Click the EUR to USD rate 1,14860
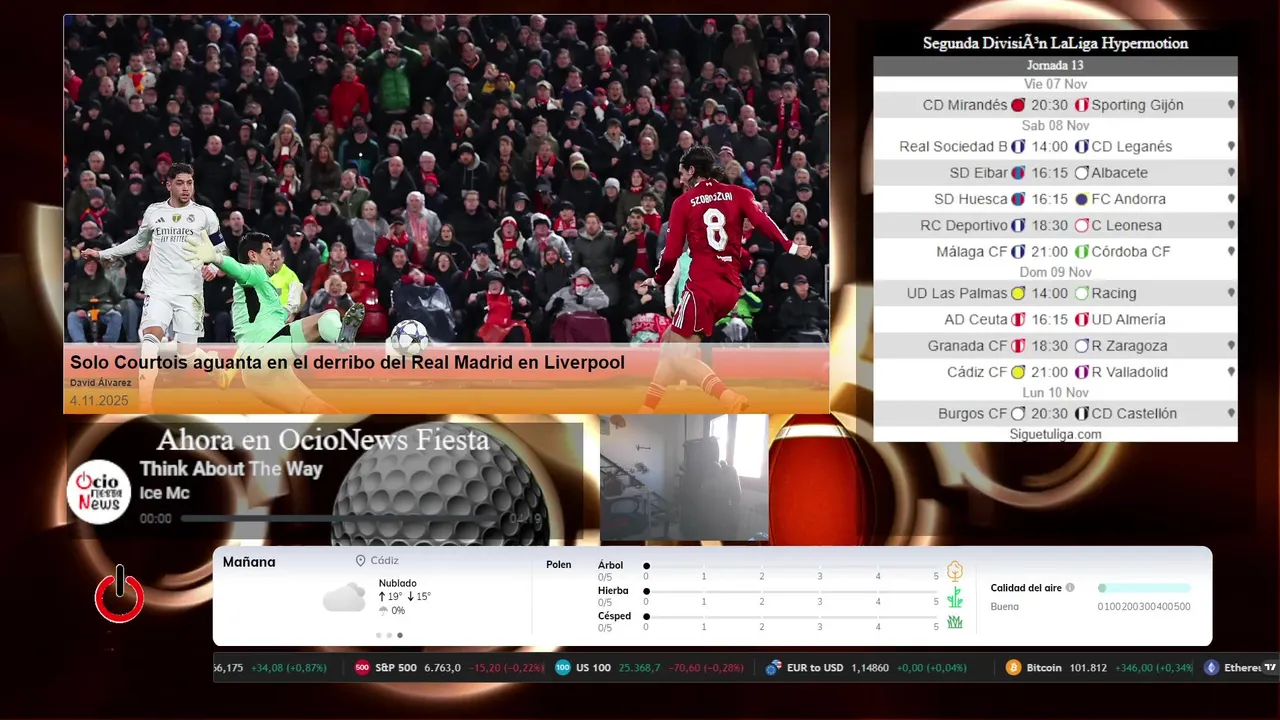This screenshot has width=1280, height=720. [x=870, y=668]
